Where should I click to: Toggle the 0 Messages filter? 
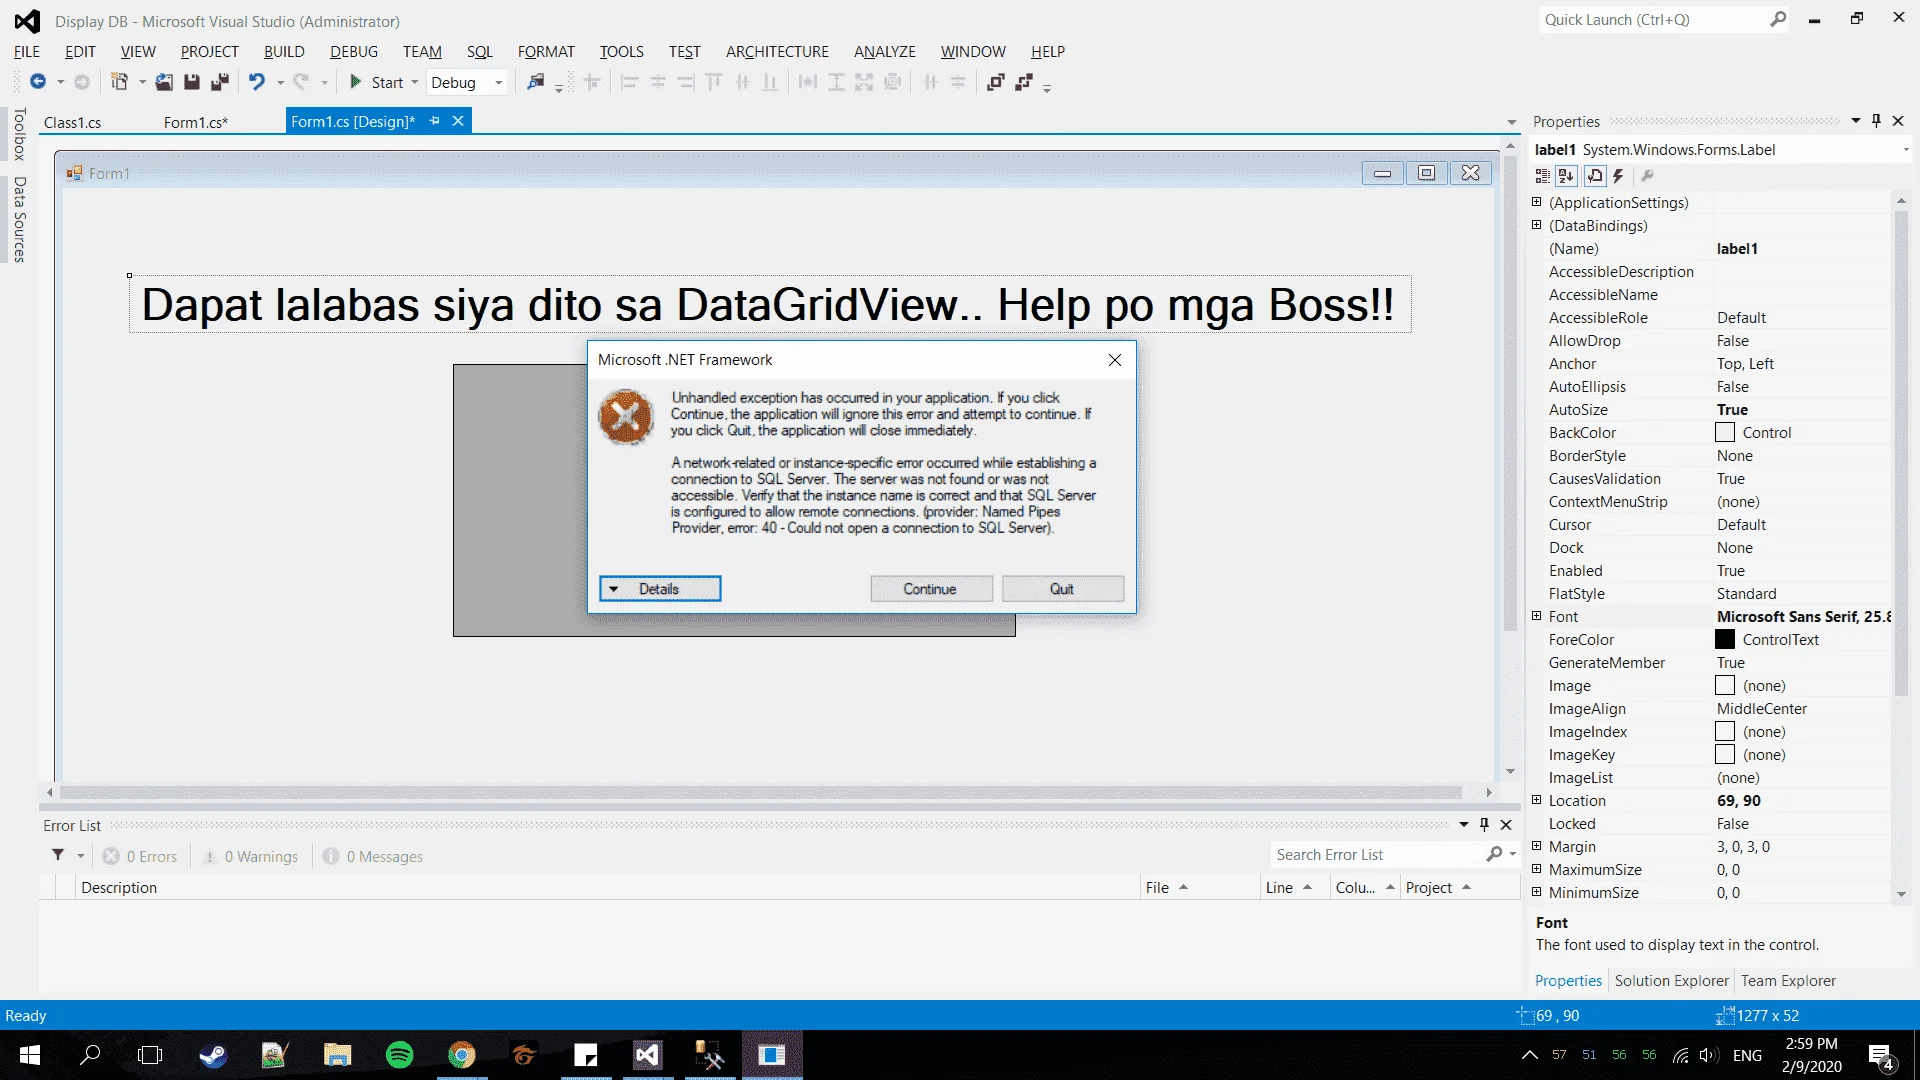[373, 856]
